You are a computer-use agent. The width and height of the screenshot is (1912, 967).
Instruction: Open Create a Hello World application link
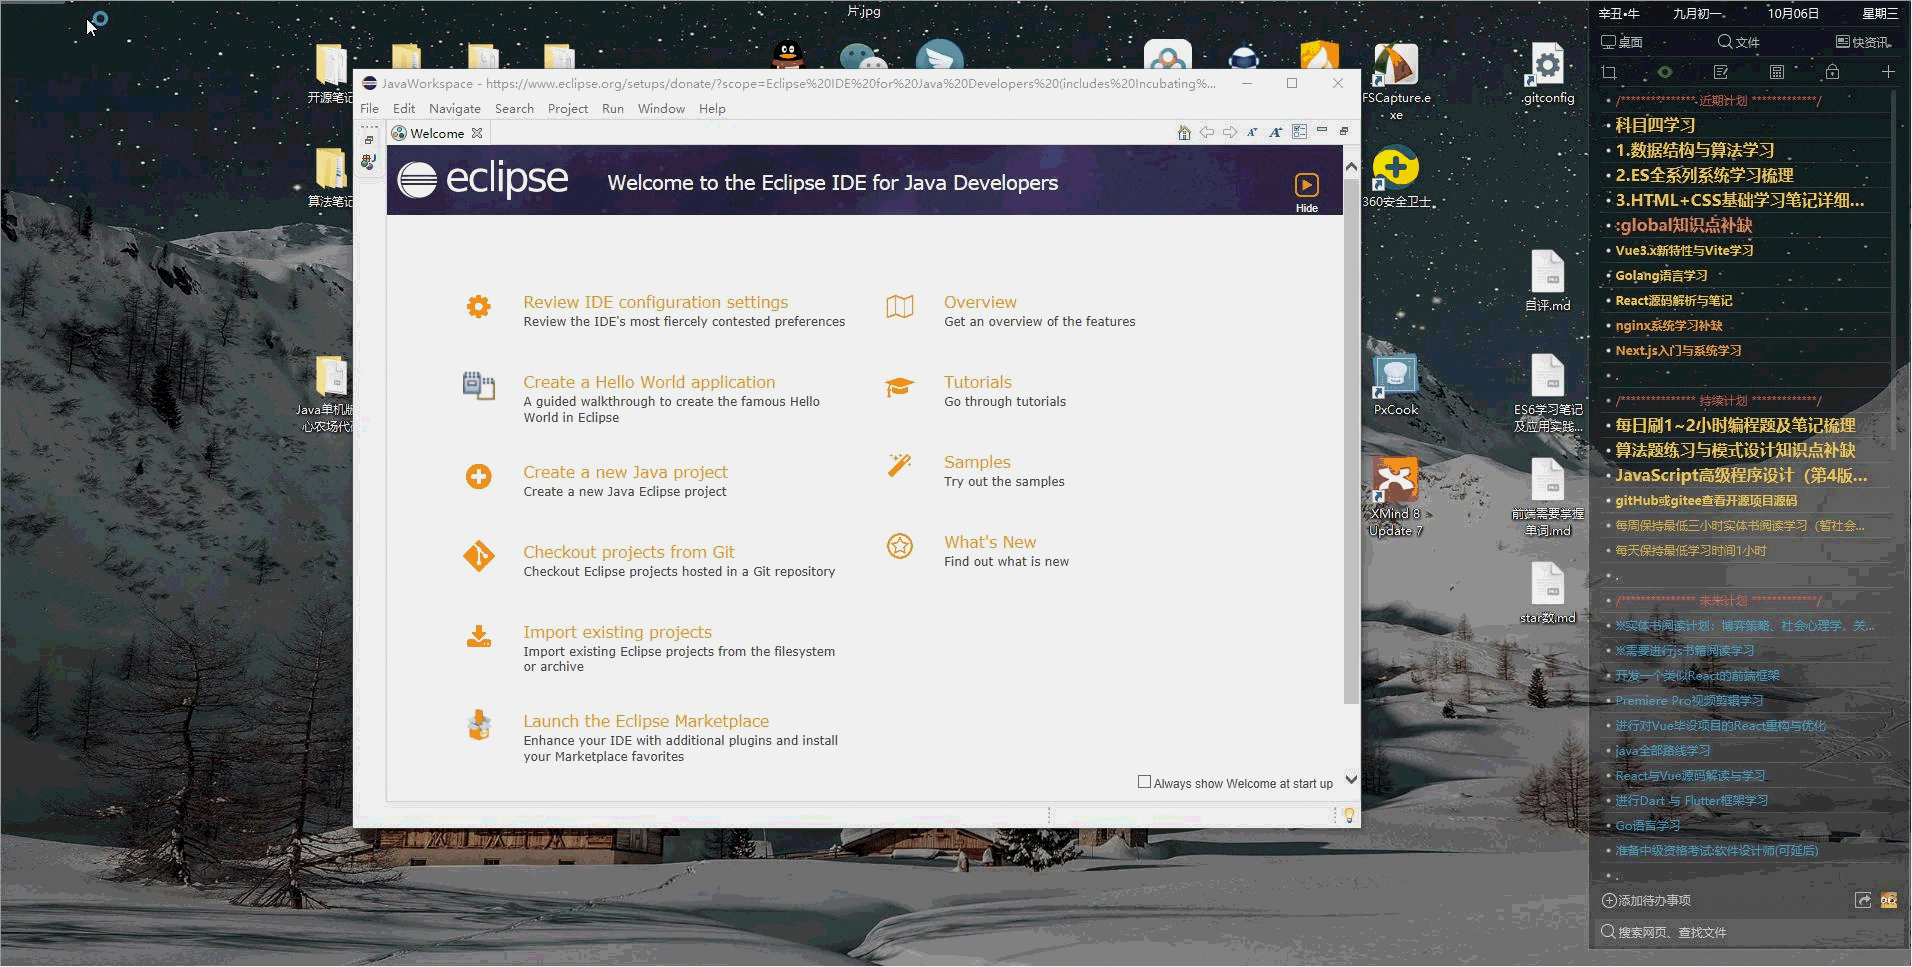[x=649, y=382]
